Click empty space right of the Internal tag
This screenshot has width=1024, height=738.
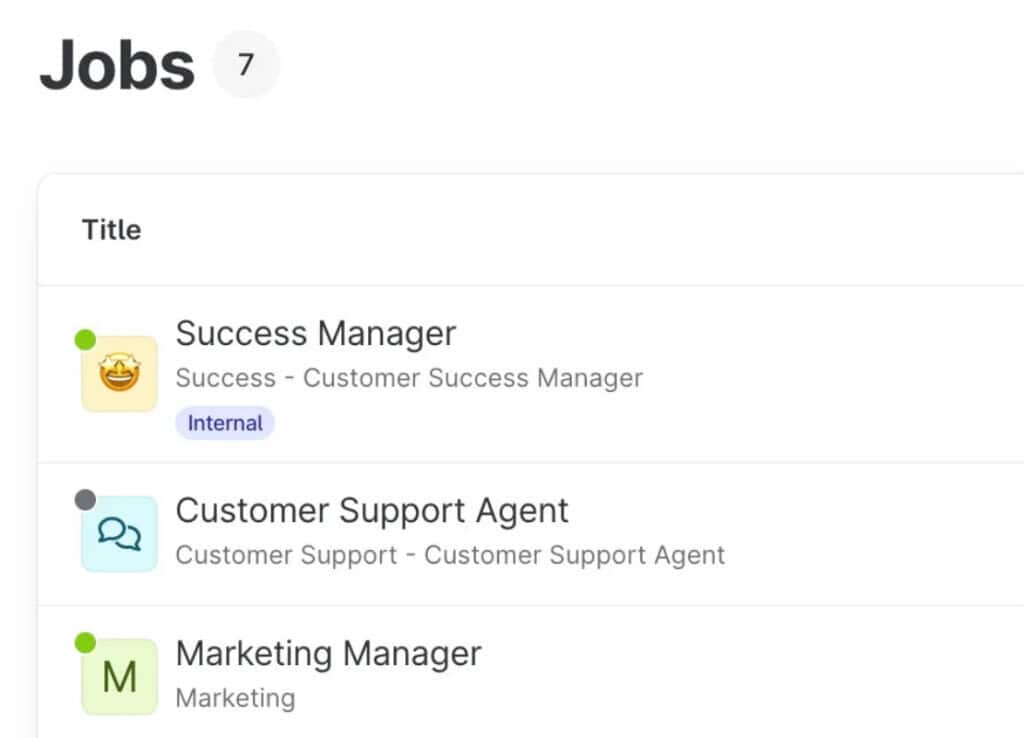coord(600,423)
